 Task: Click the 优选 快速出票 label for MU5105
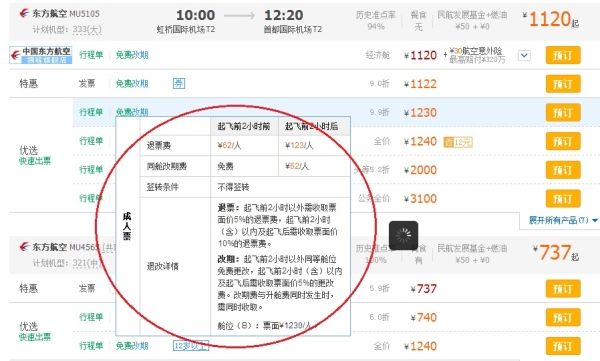coord(35,155)
